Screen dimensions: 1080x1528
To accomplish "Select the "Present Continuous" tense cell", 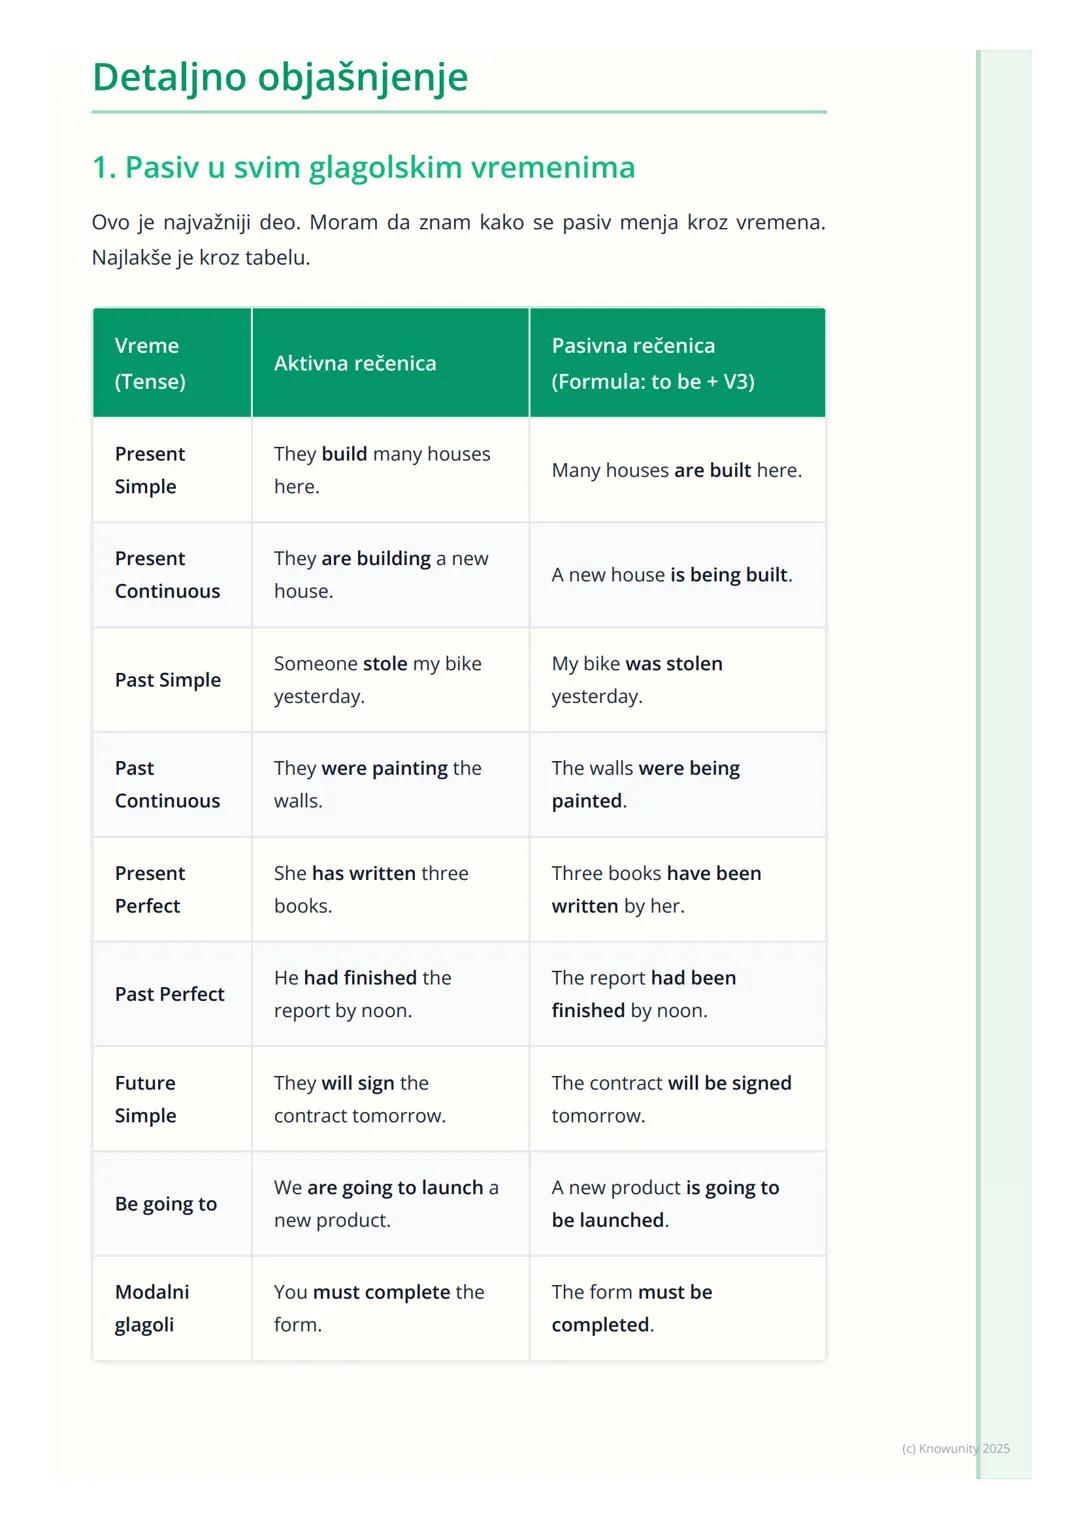I will (167, 575).
